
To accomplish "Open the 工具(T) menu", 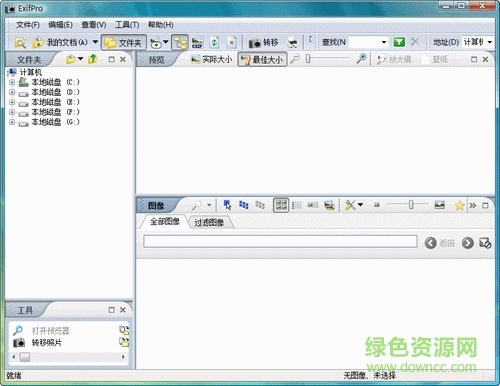I will (127, 25).
